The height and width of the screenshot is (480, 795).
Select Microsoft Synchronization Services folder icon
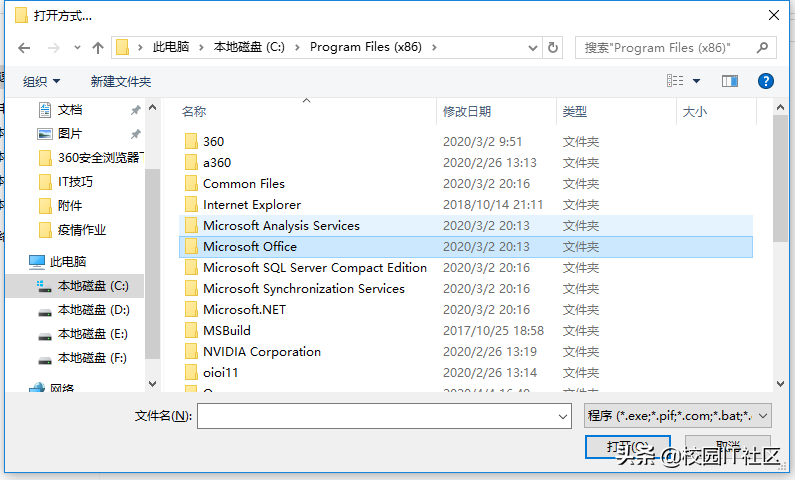coord(191,288)
